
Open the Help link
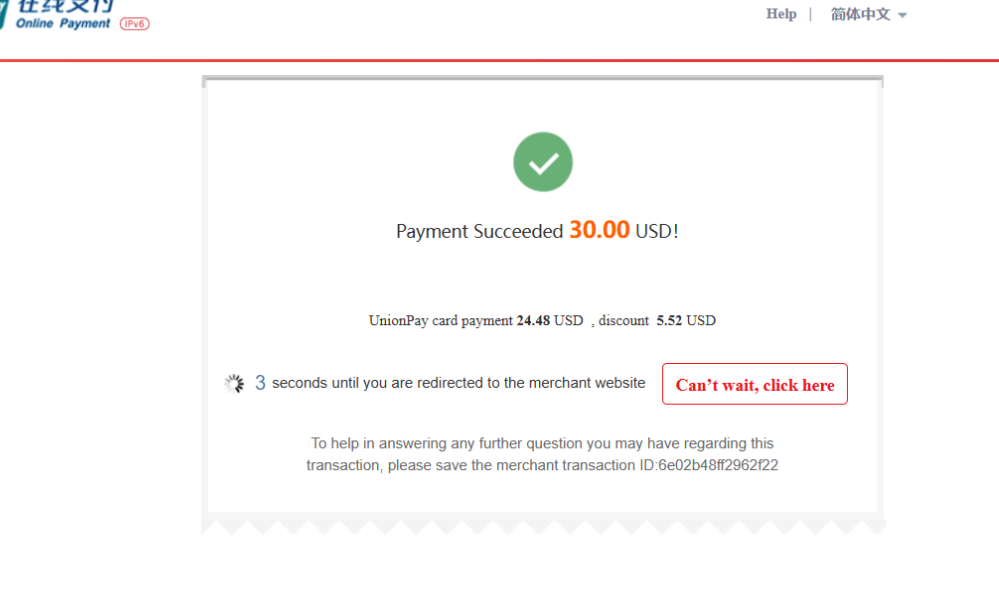coord(781,14)
